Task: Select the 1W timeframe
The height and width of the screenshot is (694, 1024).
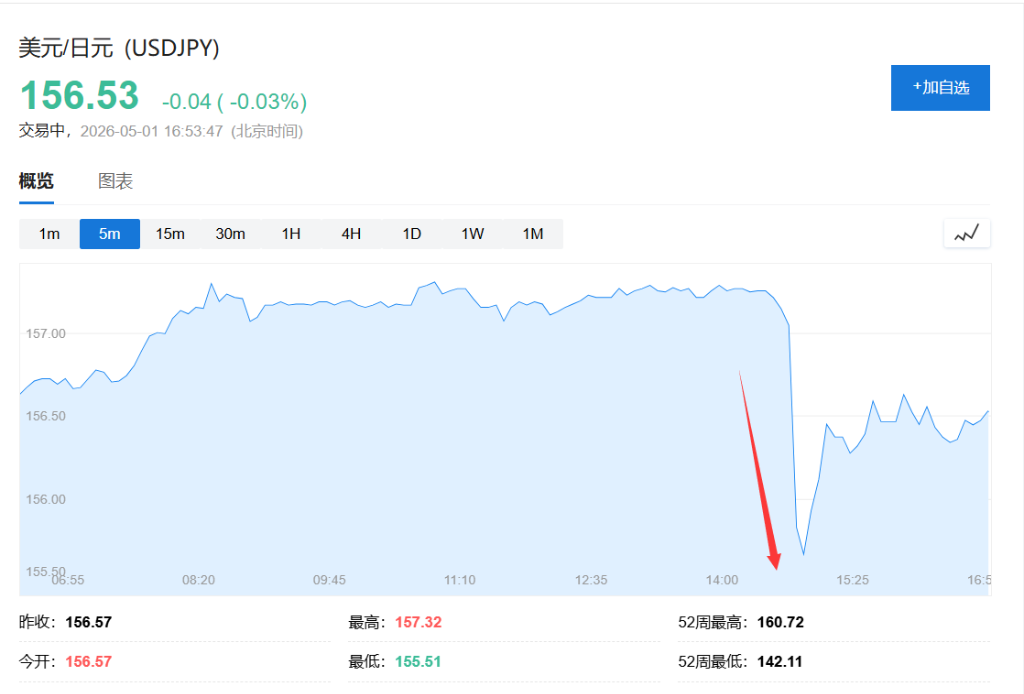Action: coord(472,234)
